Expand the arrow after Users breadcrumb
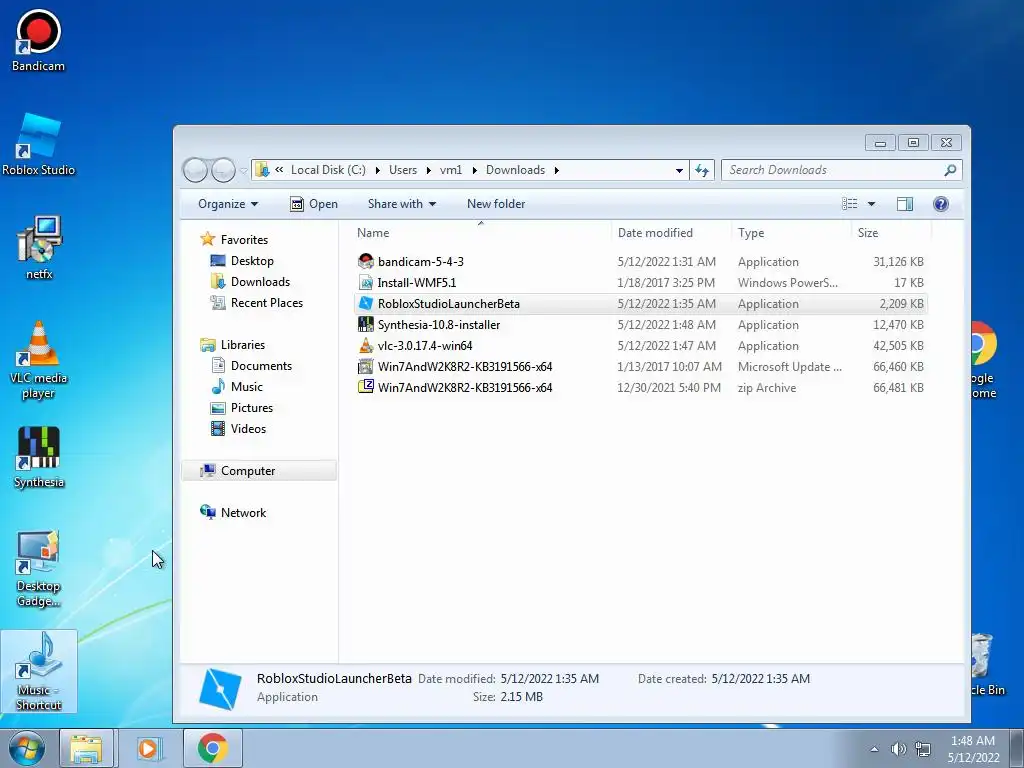1024x768 pixels. [x=428, y=170]
